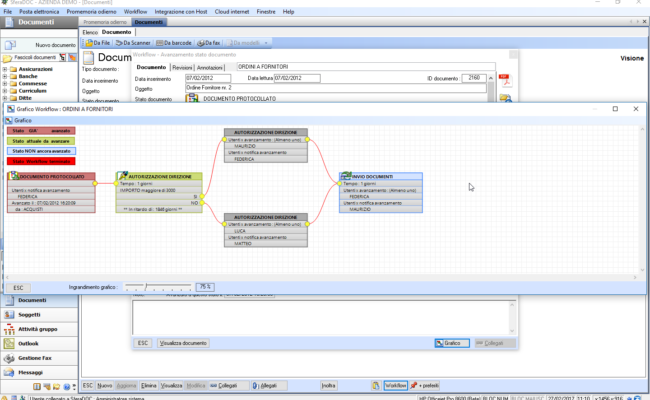Click the Data lettura date field
The image size is (650, 400).
[x=297, y=78]
